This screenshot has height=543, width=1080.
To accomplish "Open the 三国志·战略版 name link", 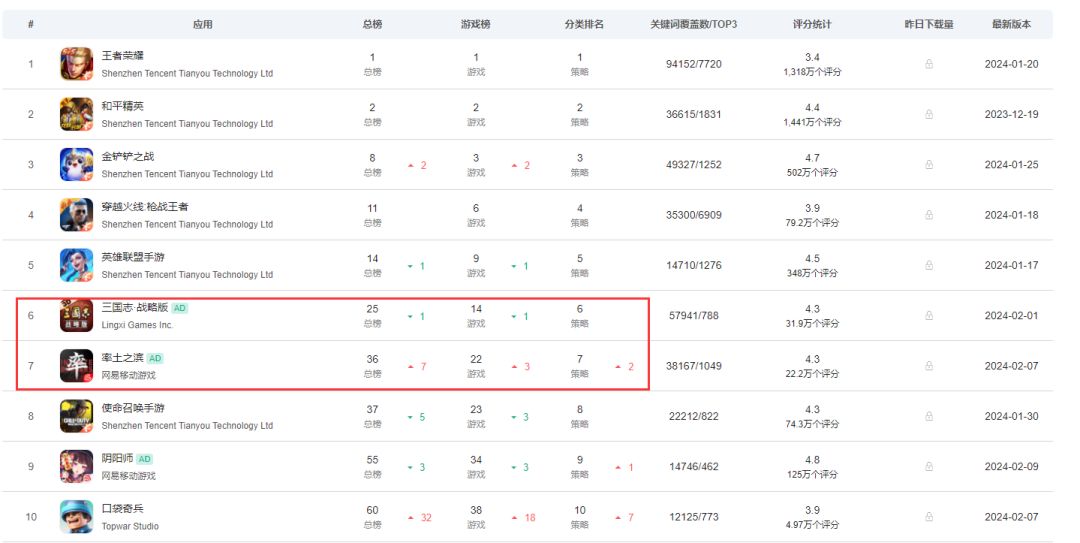I will coord(135,307).
